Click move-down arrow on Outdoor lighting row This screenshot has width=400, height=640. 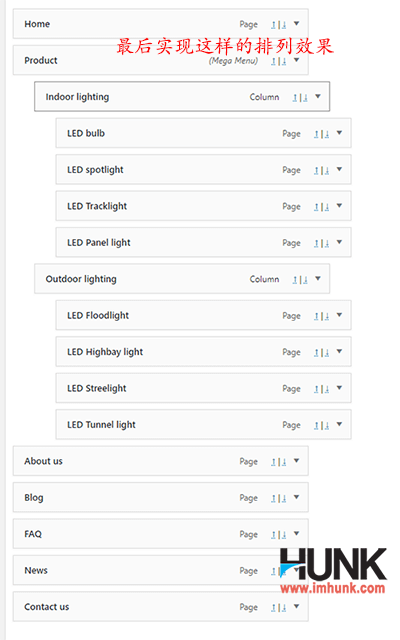click(305, 280)
